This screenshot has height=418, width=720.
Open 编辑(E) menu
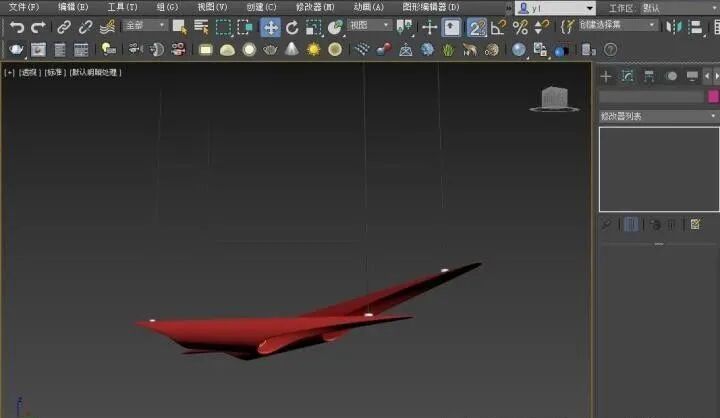[73, 7]
